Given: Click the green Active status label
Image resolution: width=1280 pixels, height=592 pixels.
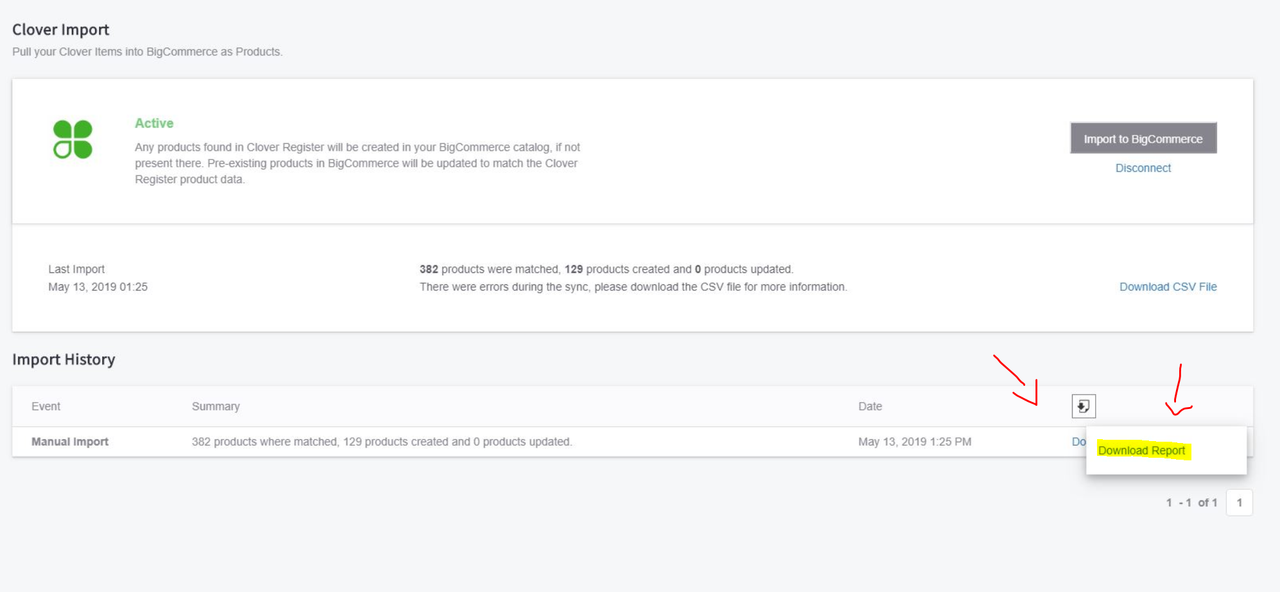Looking at the screenshot, I should pos(154,123).
